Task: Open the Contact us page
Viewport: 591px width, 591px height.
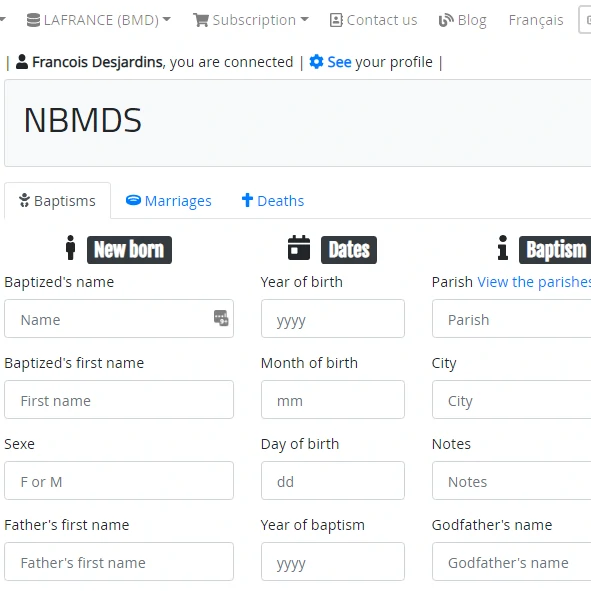Action: pyautogui.click(x=373, y=20)
